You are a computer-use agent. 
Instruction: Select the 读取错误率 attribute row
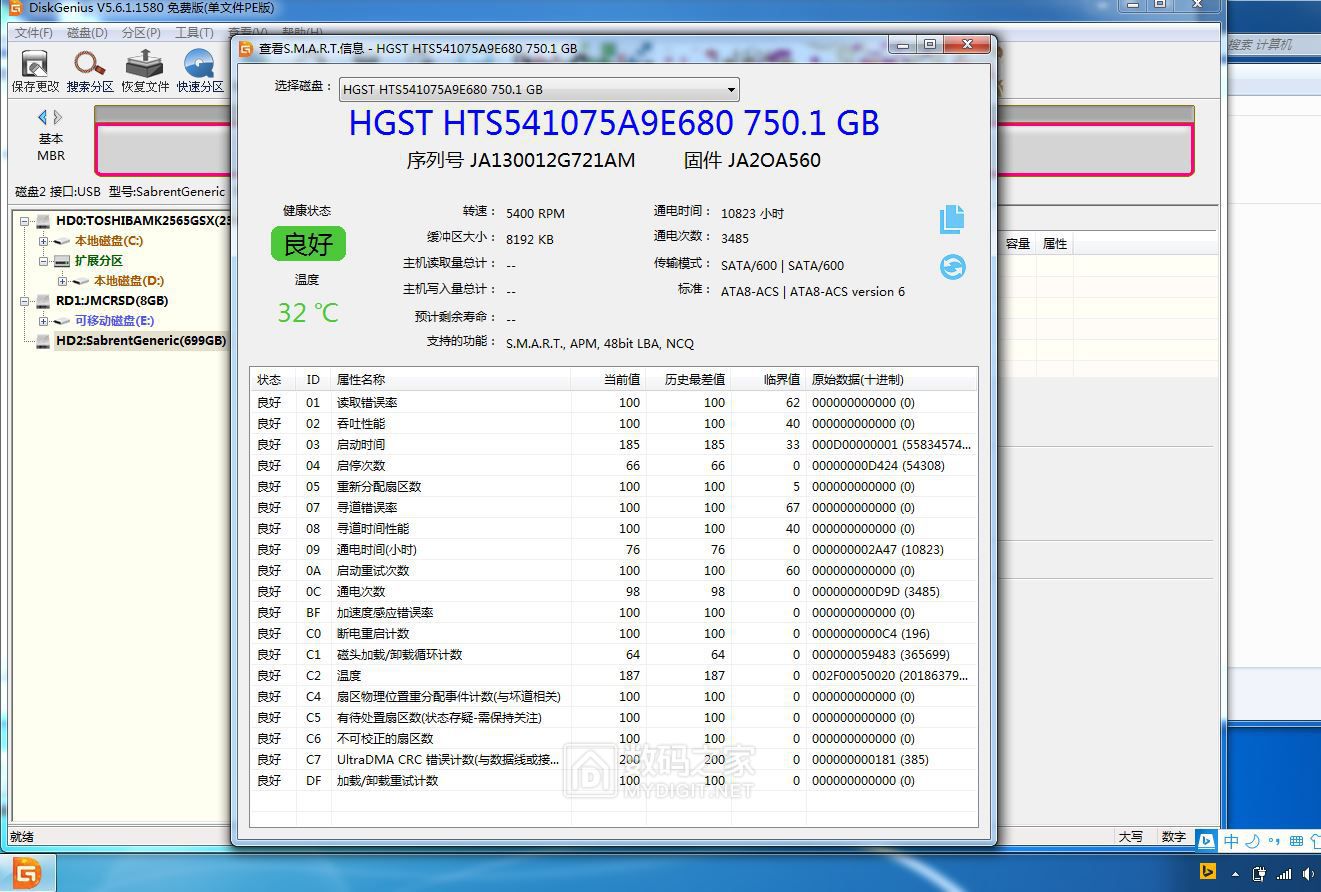(613, 403)
